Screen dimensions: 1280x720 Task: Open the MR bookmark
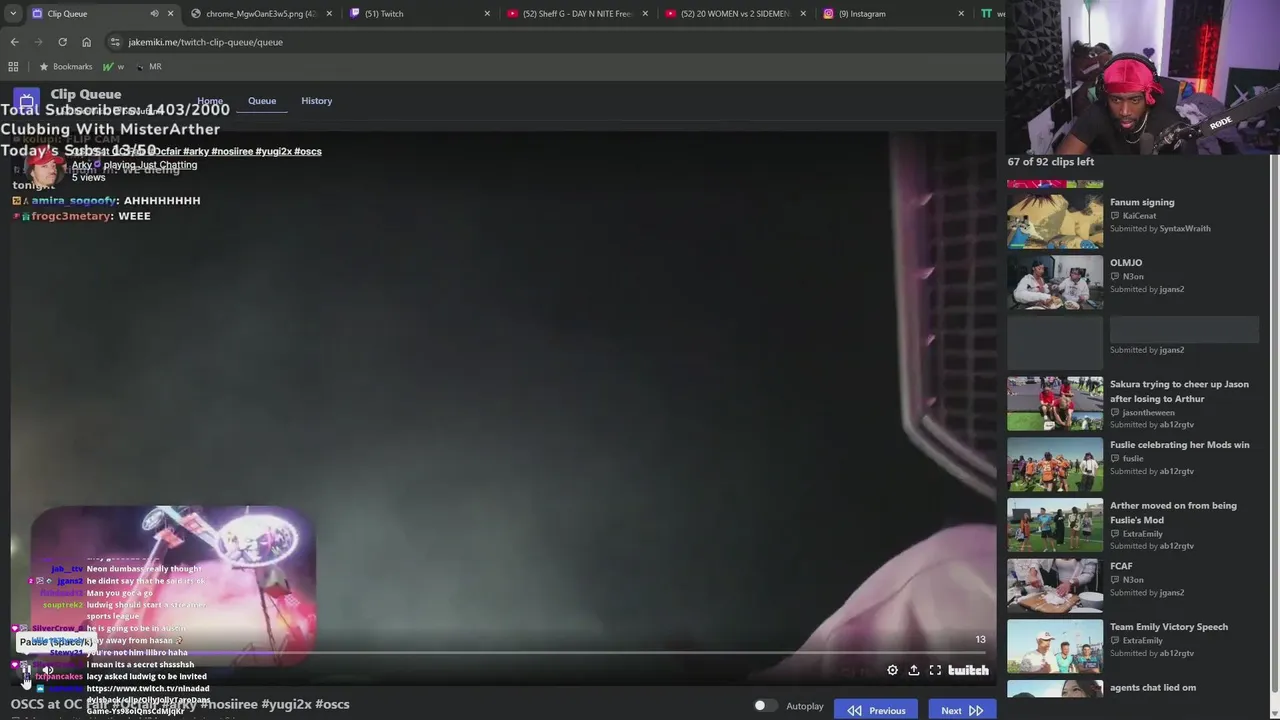coord(148,67)
